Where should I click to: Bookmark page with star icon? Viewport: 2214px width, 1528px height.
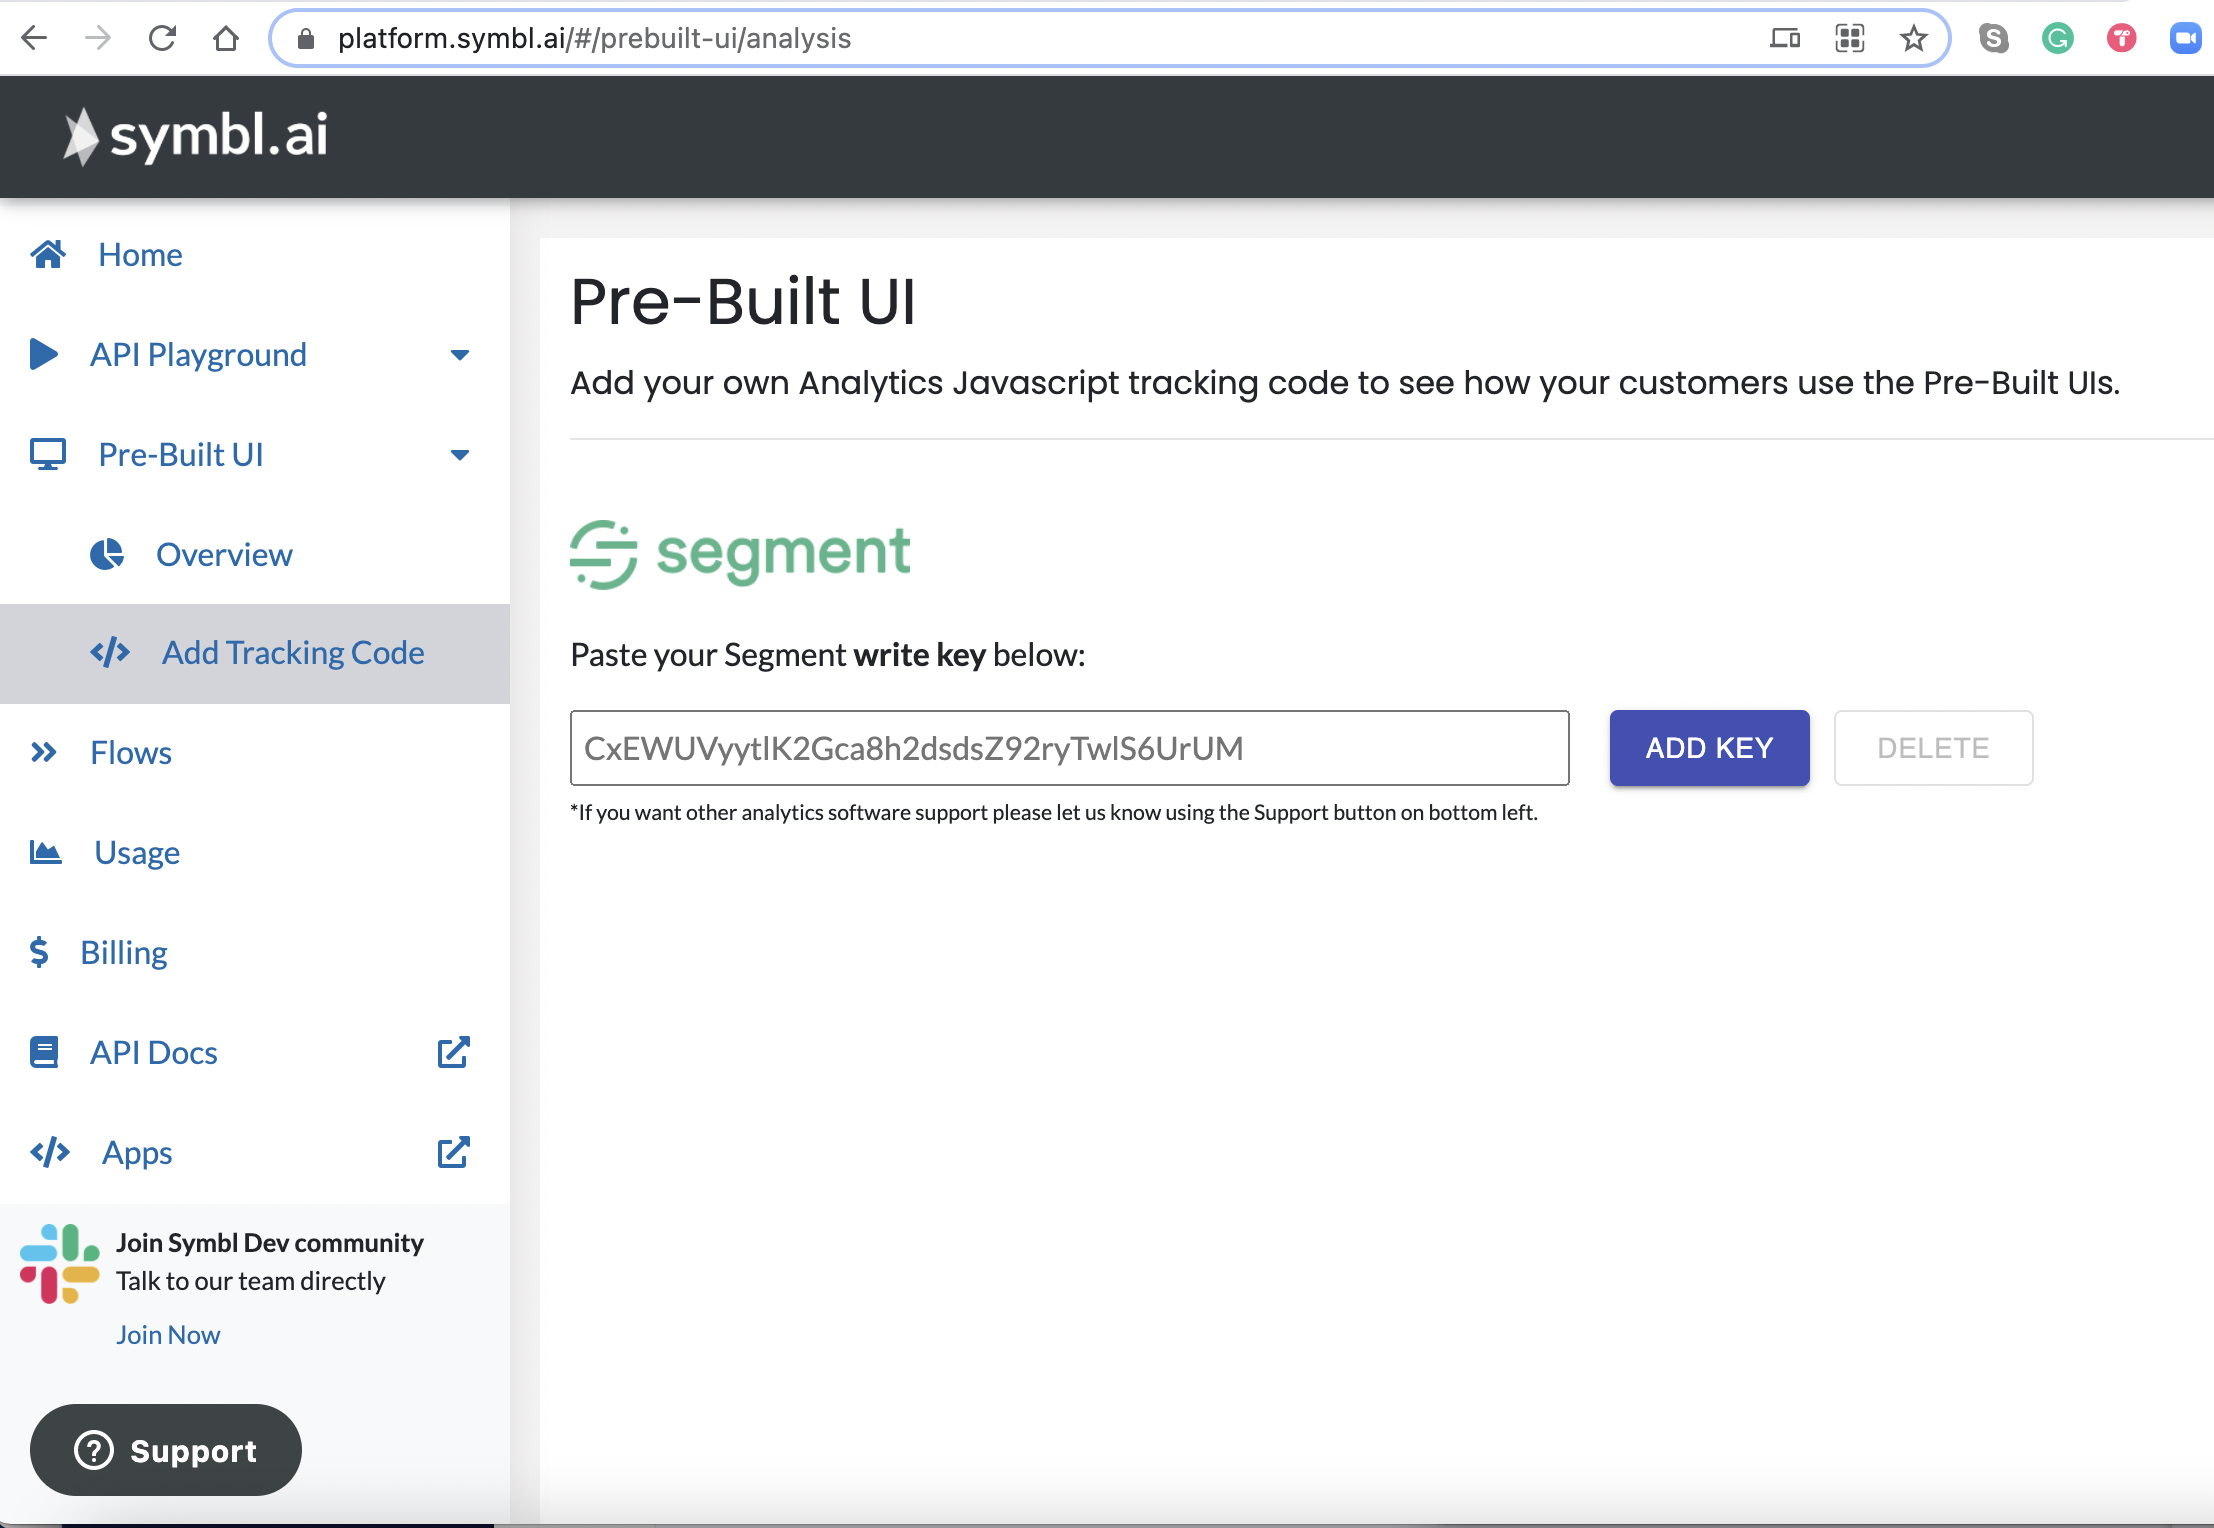click(1913, 39)
